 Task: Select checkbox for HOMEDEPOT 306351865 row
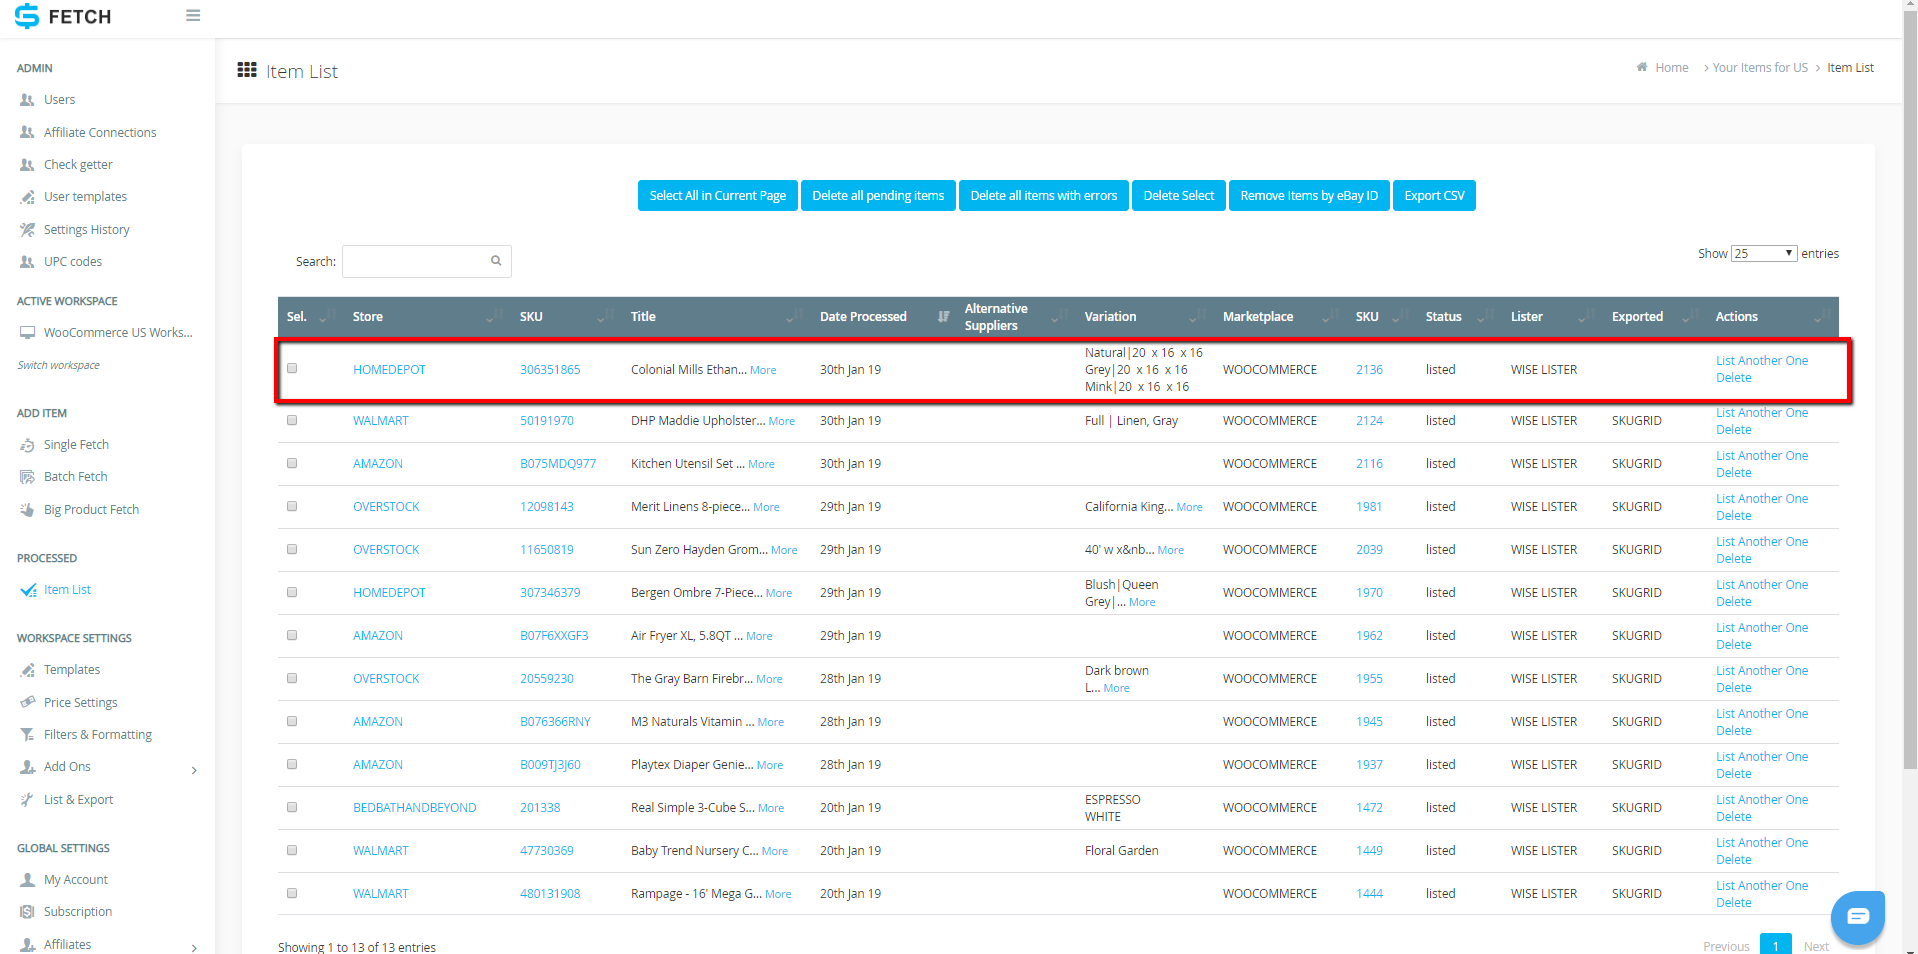click(x=292, y=368)
